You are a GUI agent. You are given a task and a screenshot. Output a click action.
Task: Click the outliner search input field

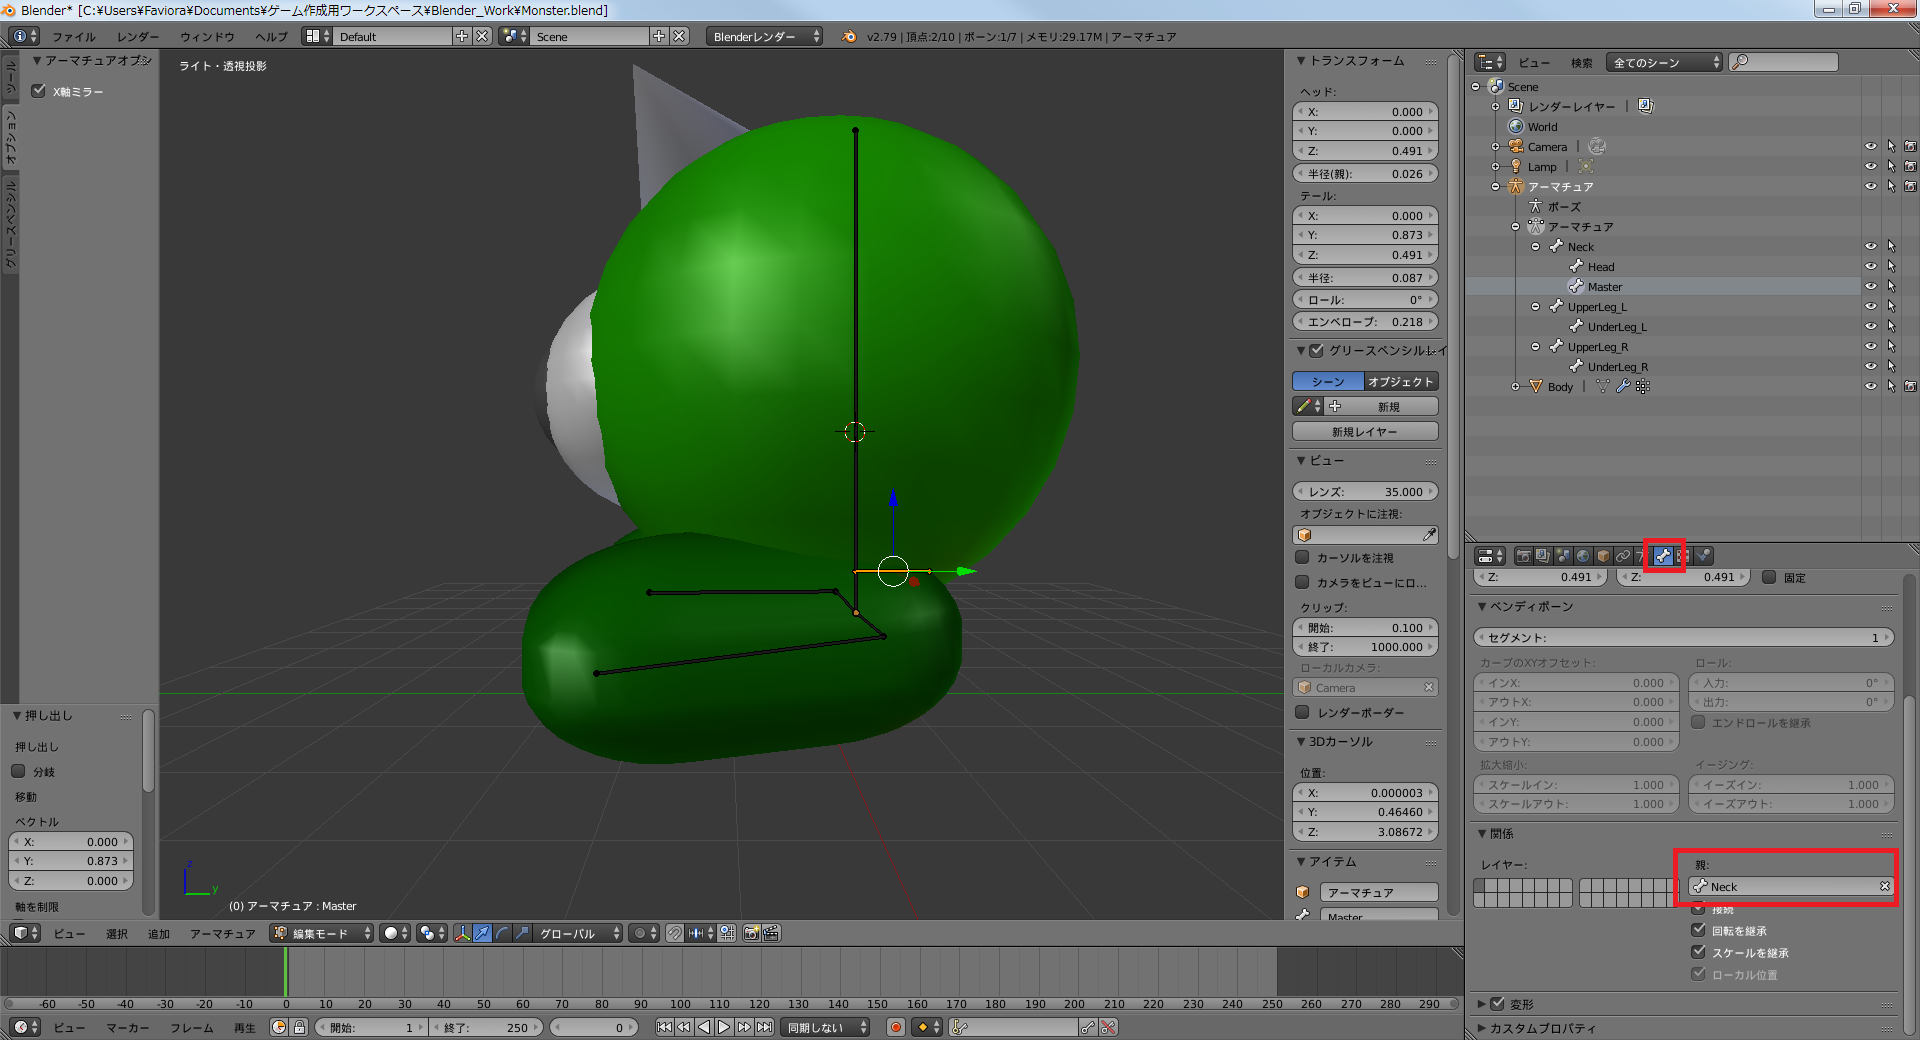tap(1784, 62)
